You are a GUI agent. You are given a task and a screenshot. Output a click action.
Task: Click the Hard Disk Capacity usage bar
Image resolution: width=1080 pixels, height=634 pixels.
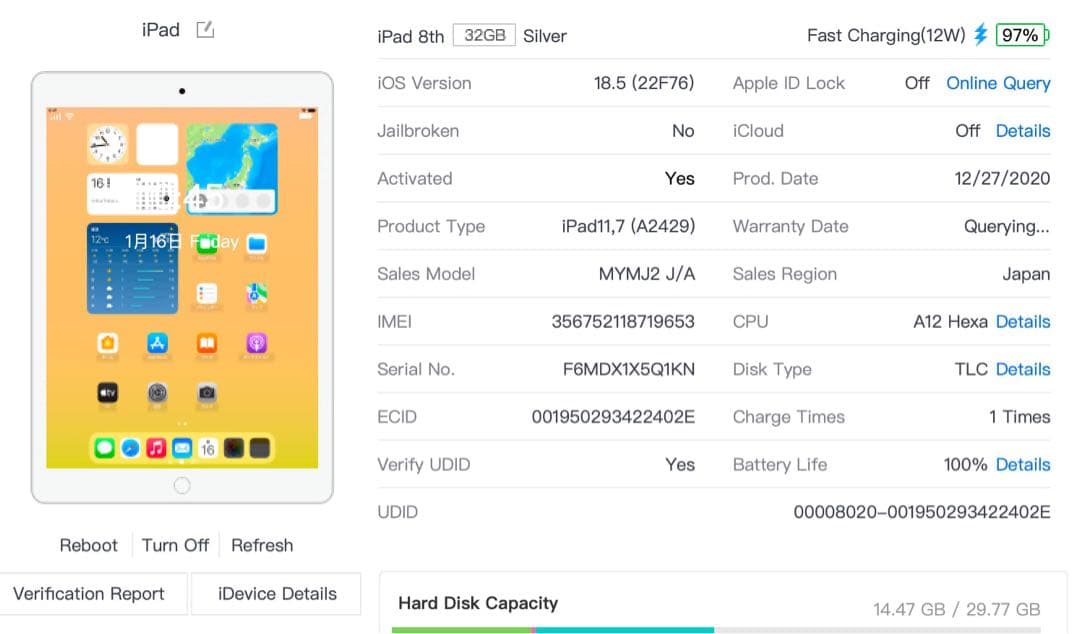click(715, 630)
